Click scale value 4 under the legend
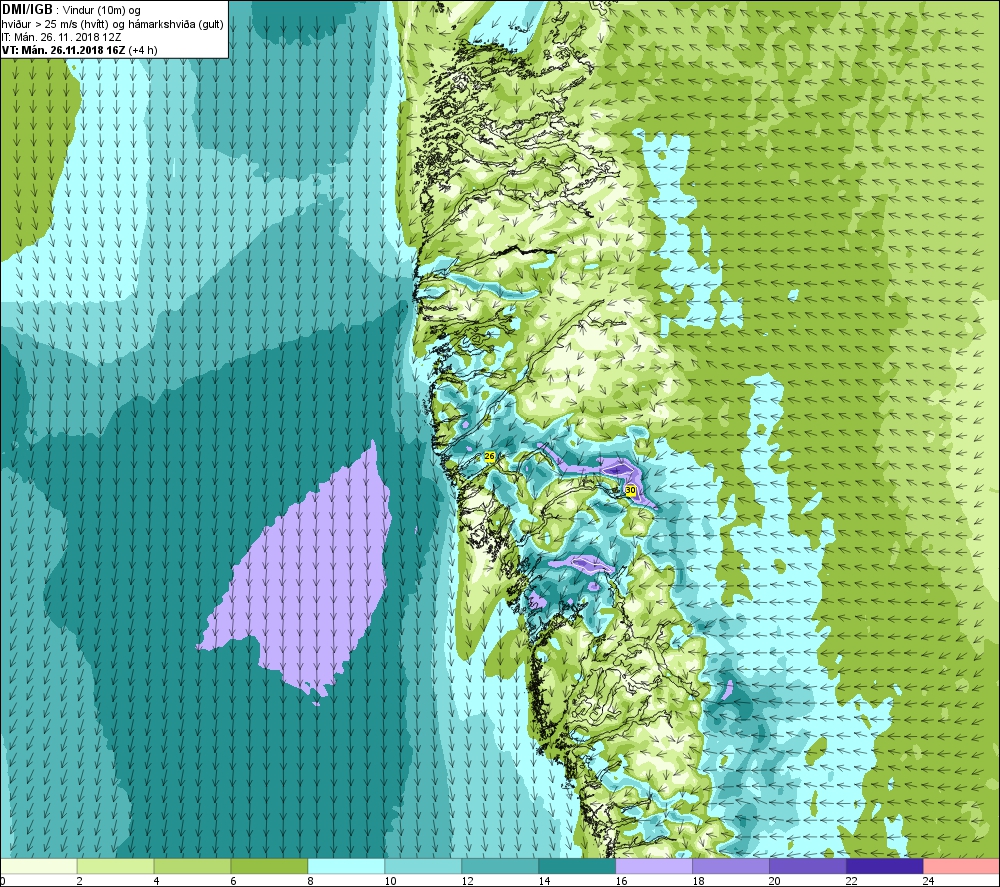The height and width of the screenshot is (887, 1000). (156, 881)
